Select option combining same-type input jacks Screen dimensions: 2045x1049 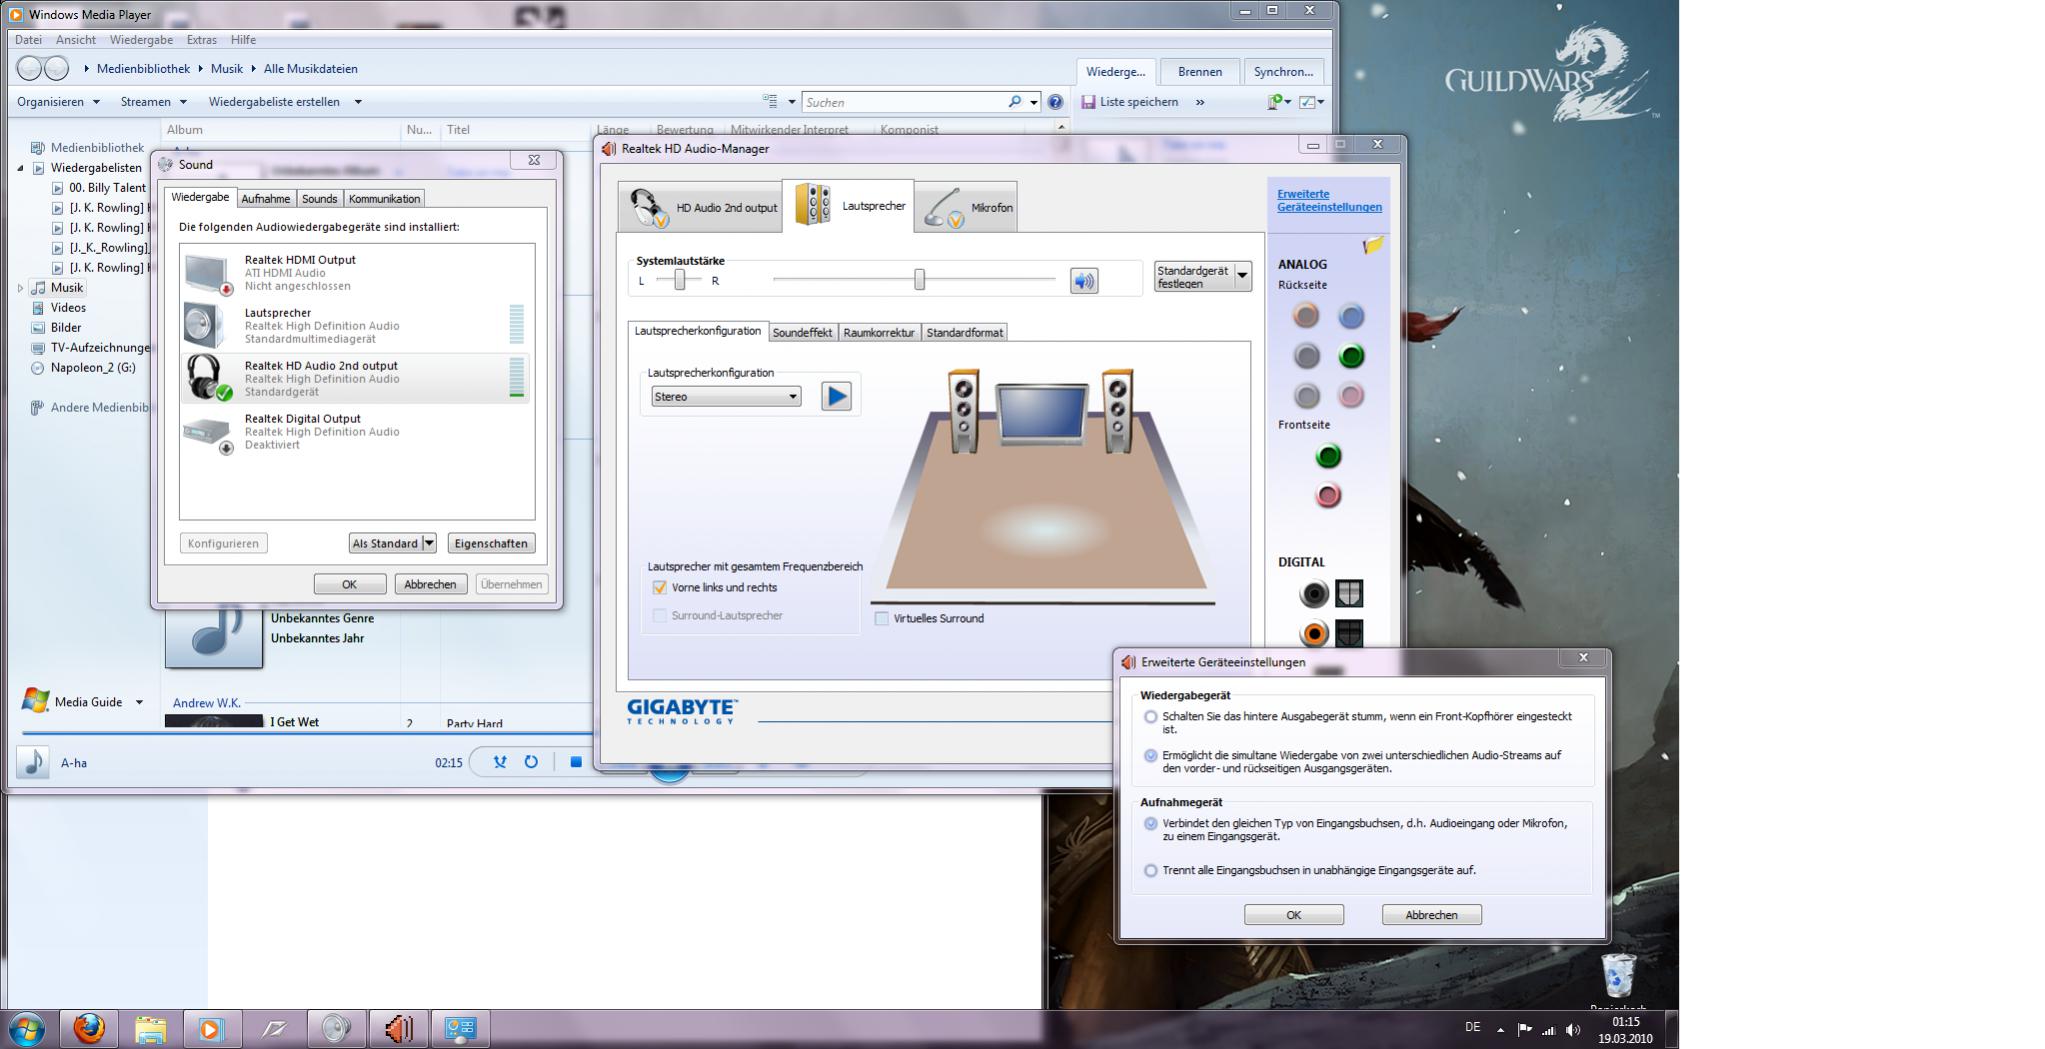(1151, 824)
